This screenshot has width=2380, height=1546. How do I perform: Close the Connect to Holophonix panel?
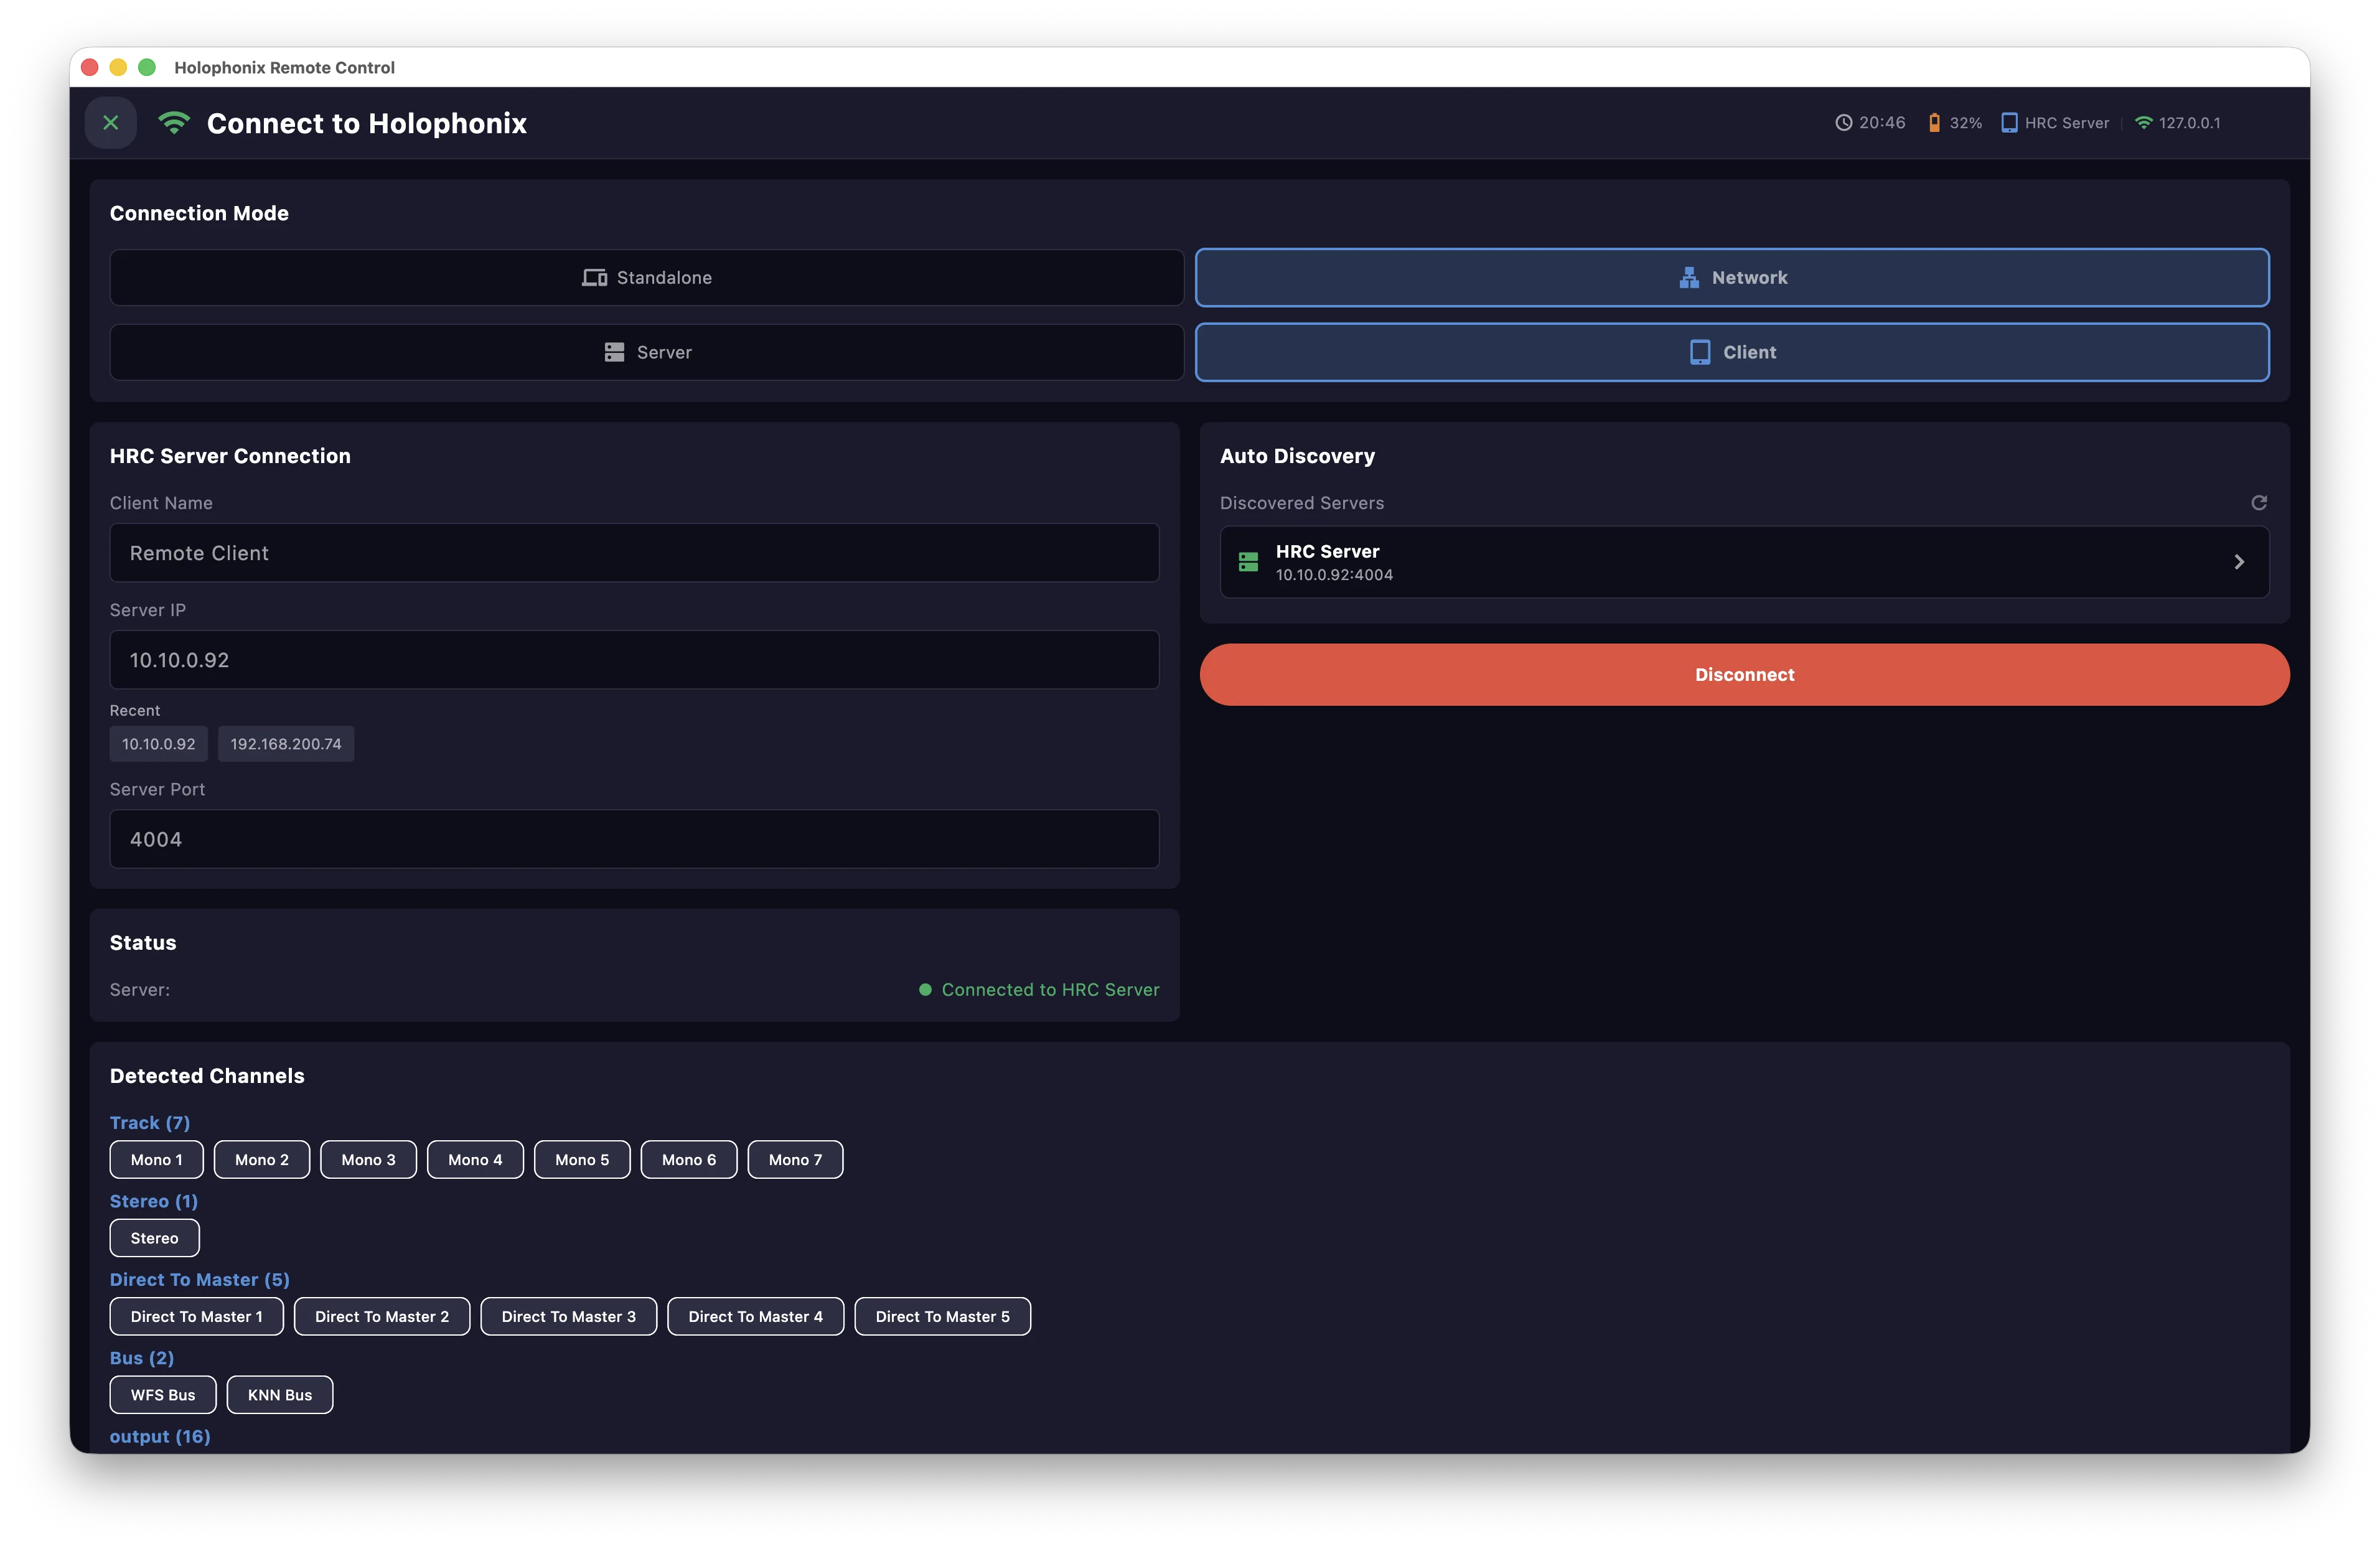click(x=111, y=123)
